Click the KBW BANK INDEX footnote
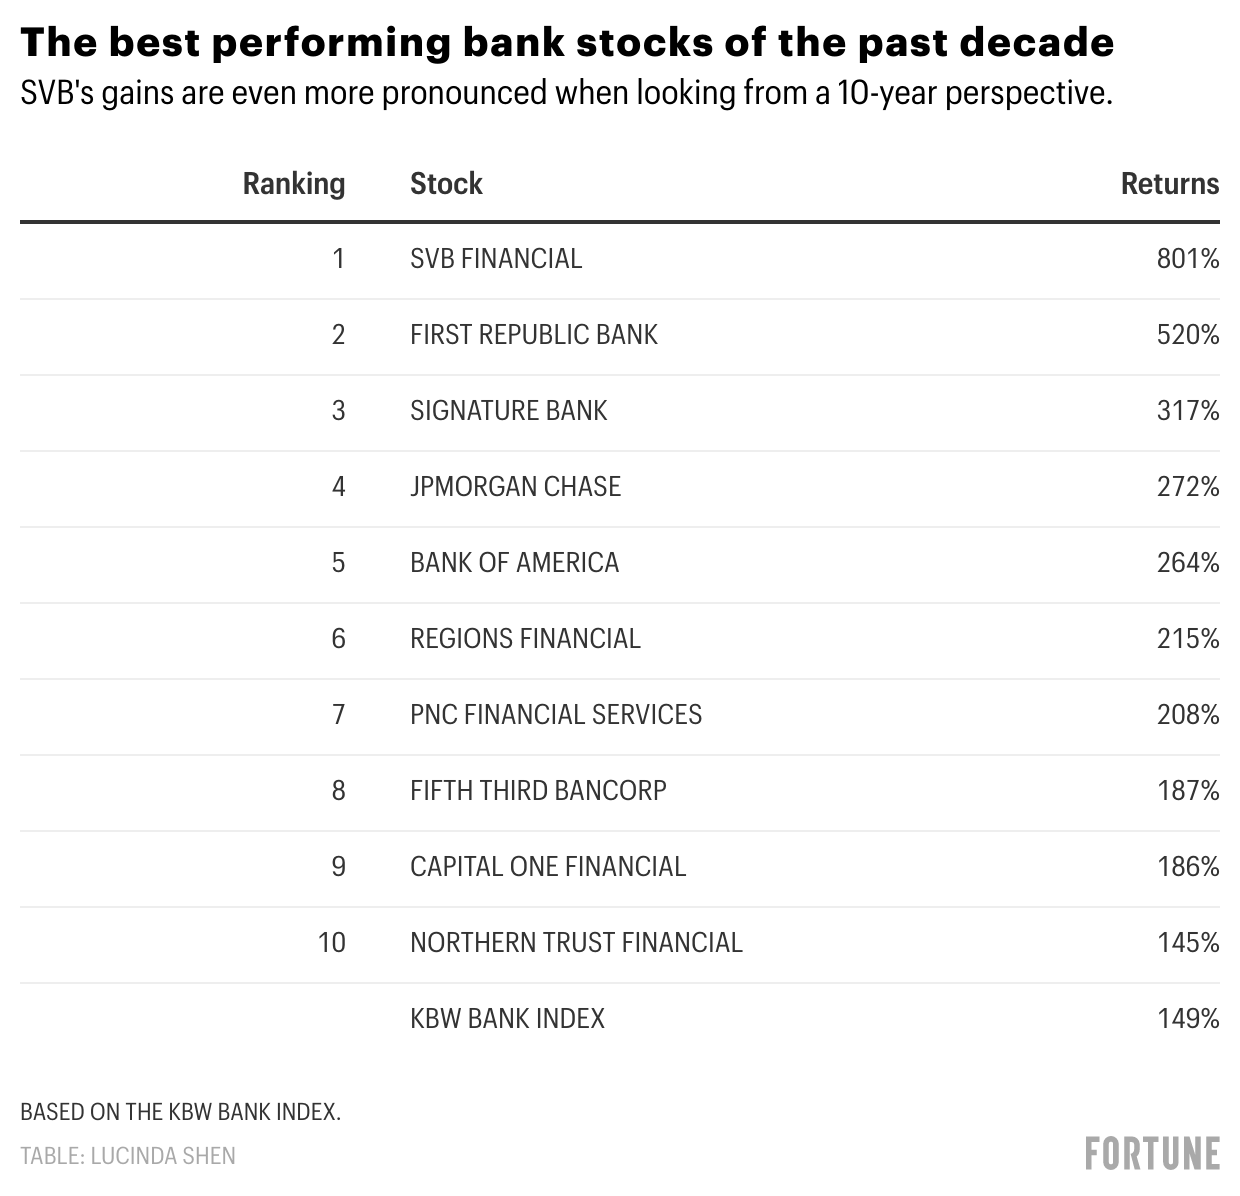 click(x=181, y=1111)
